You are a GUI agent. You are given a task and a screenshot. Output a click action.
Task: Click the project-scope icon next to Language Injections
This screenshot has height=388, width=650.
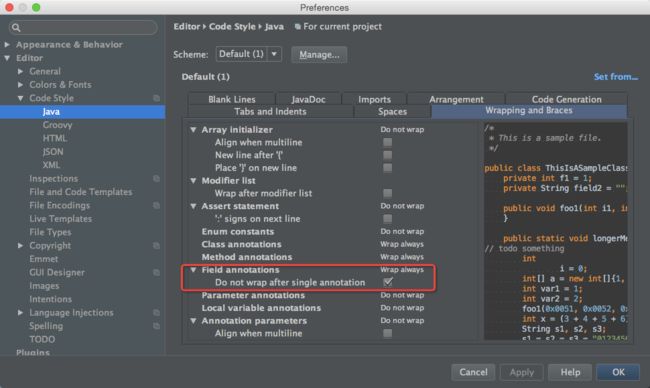click(x=156, y=313)
